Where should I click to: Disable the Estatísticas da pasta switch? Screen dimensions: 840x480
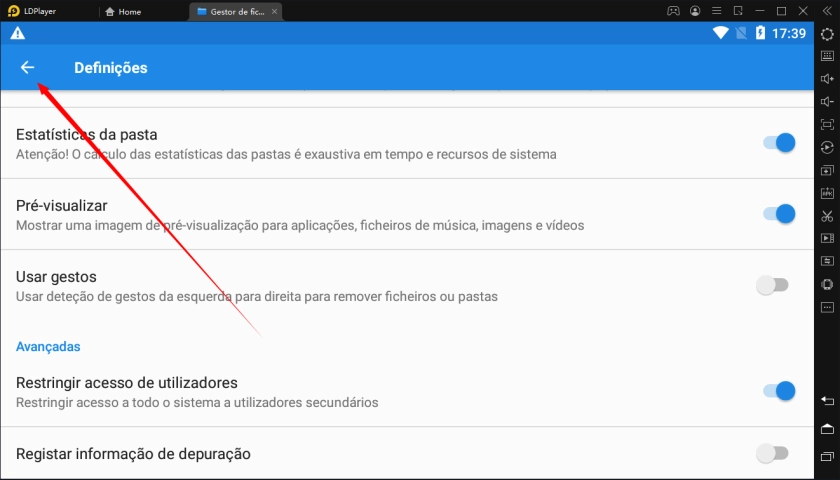pos(779,143)
